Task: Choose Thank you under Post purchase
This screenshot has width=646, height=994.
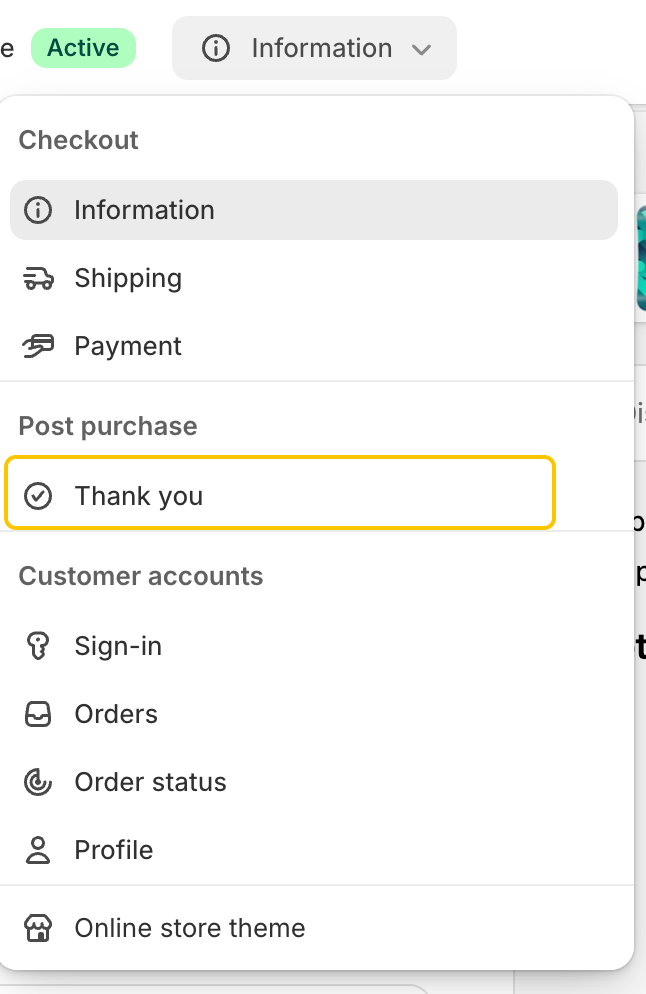Action: [x=280, y=492]
